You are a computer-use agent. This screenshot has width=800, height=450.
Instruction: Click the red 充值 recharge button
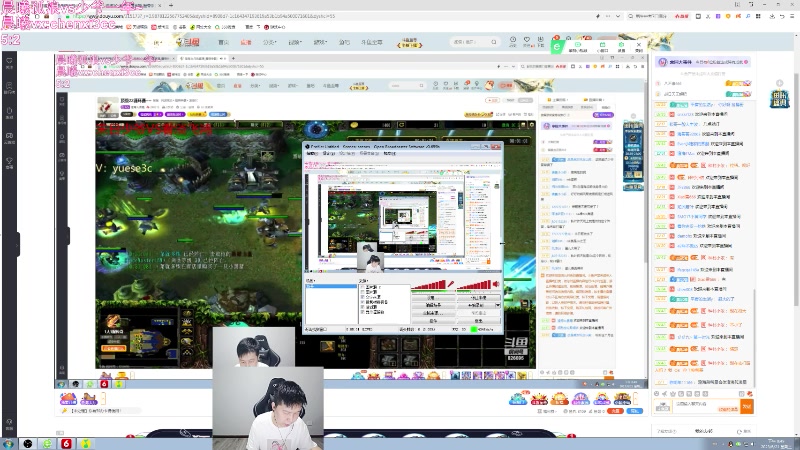point(616,411)
